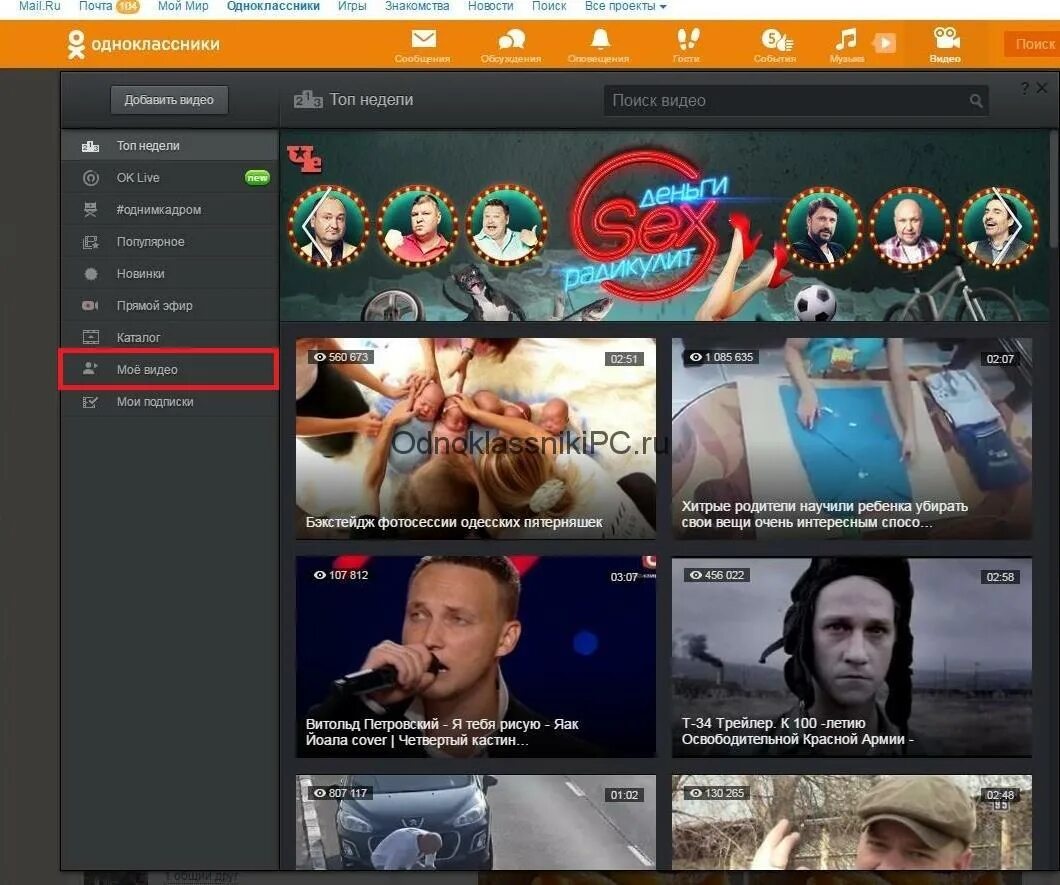This screenshot has height=885, width=1060.
Task: Focus the Поиск видео input field
Action: click(x=796, y=101)
